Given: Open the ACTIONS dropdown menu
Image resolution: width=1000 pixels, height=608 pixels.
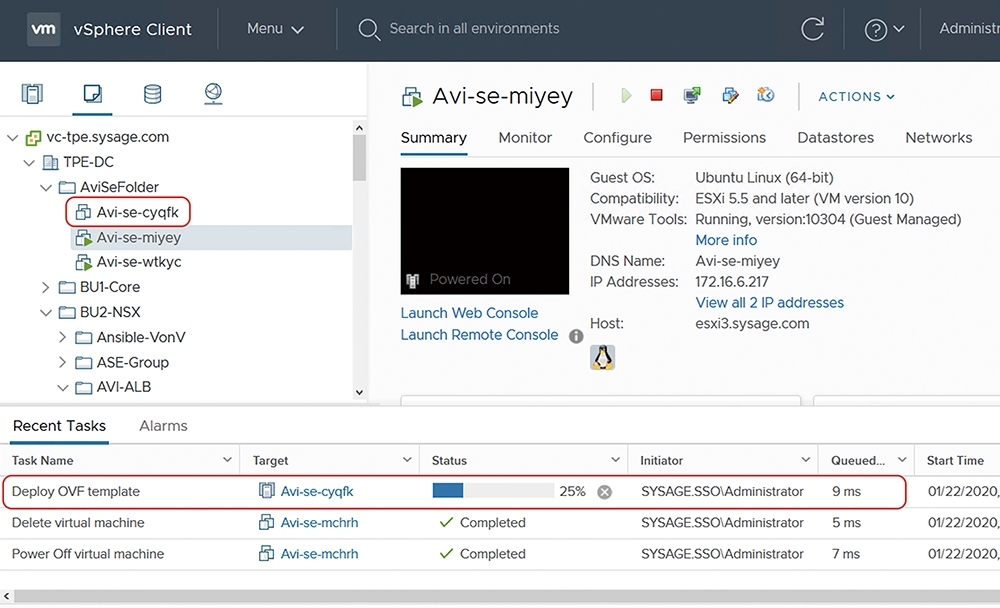Looking at the screenshot, I should pyautogui.click(x=857, y=96).
